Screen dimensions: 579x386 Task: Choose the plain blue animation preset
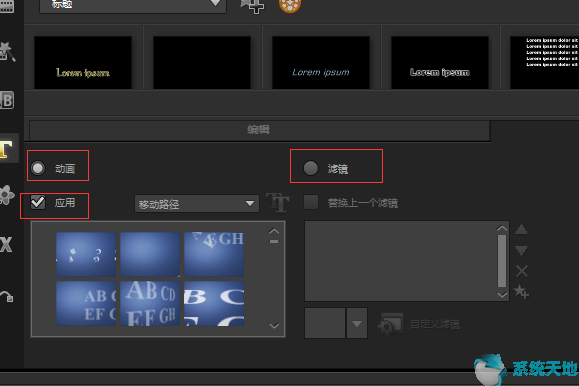pos(150,255)
